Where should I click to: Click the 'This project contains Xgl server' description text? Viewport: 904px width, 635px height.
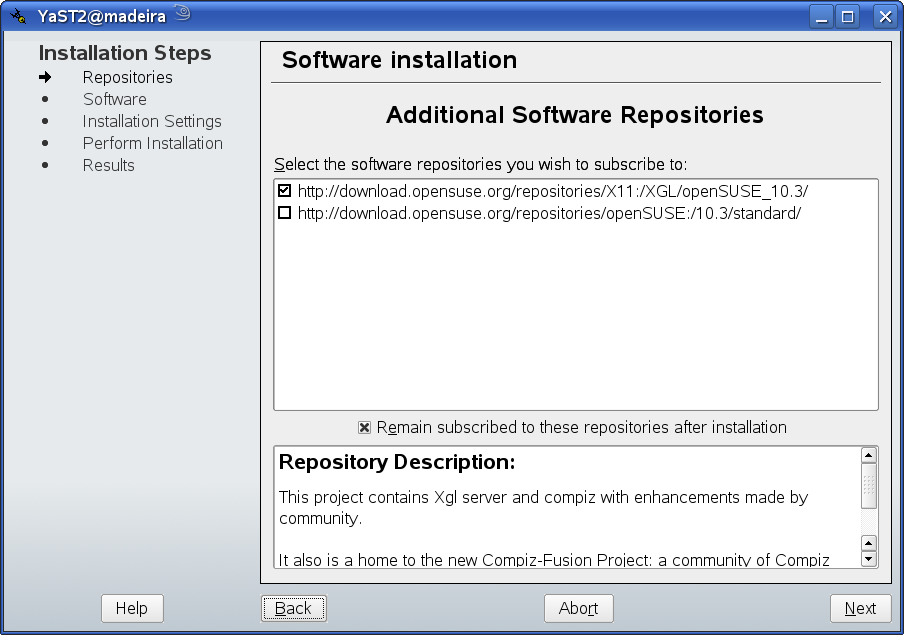coord(543,508)
